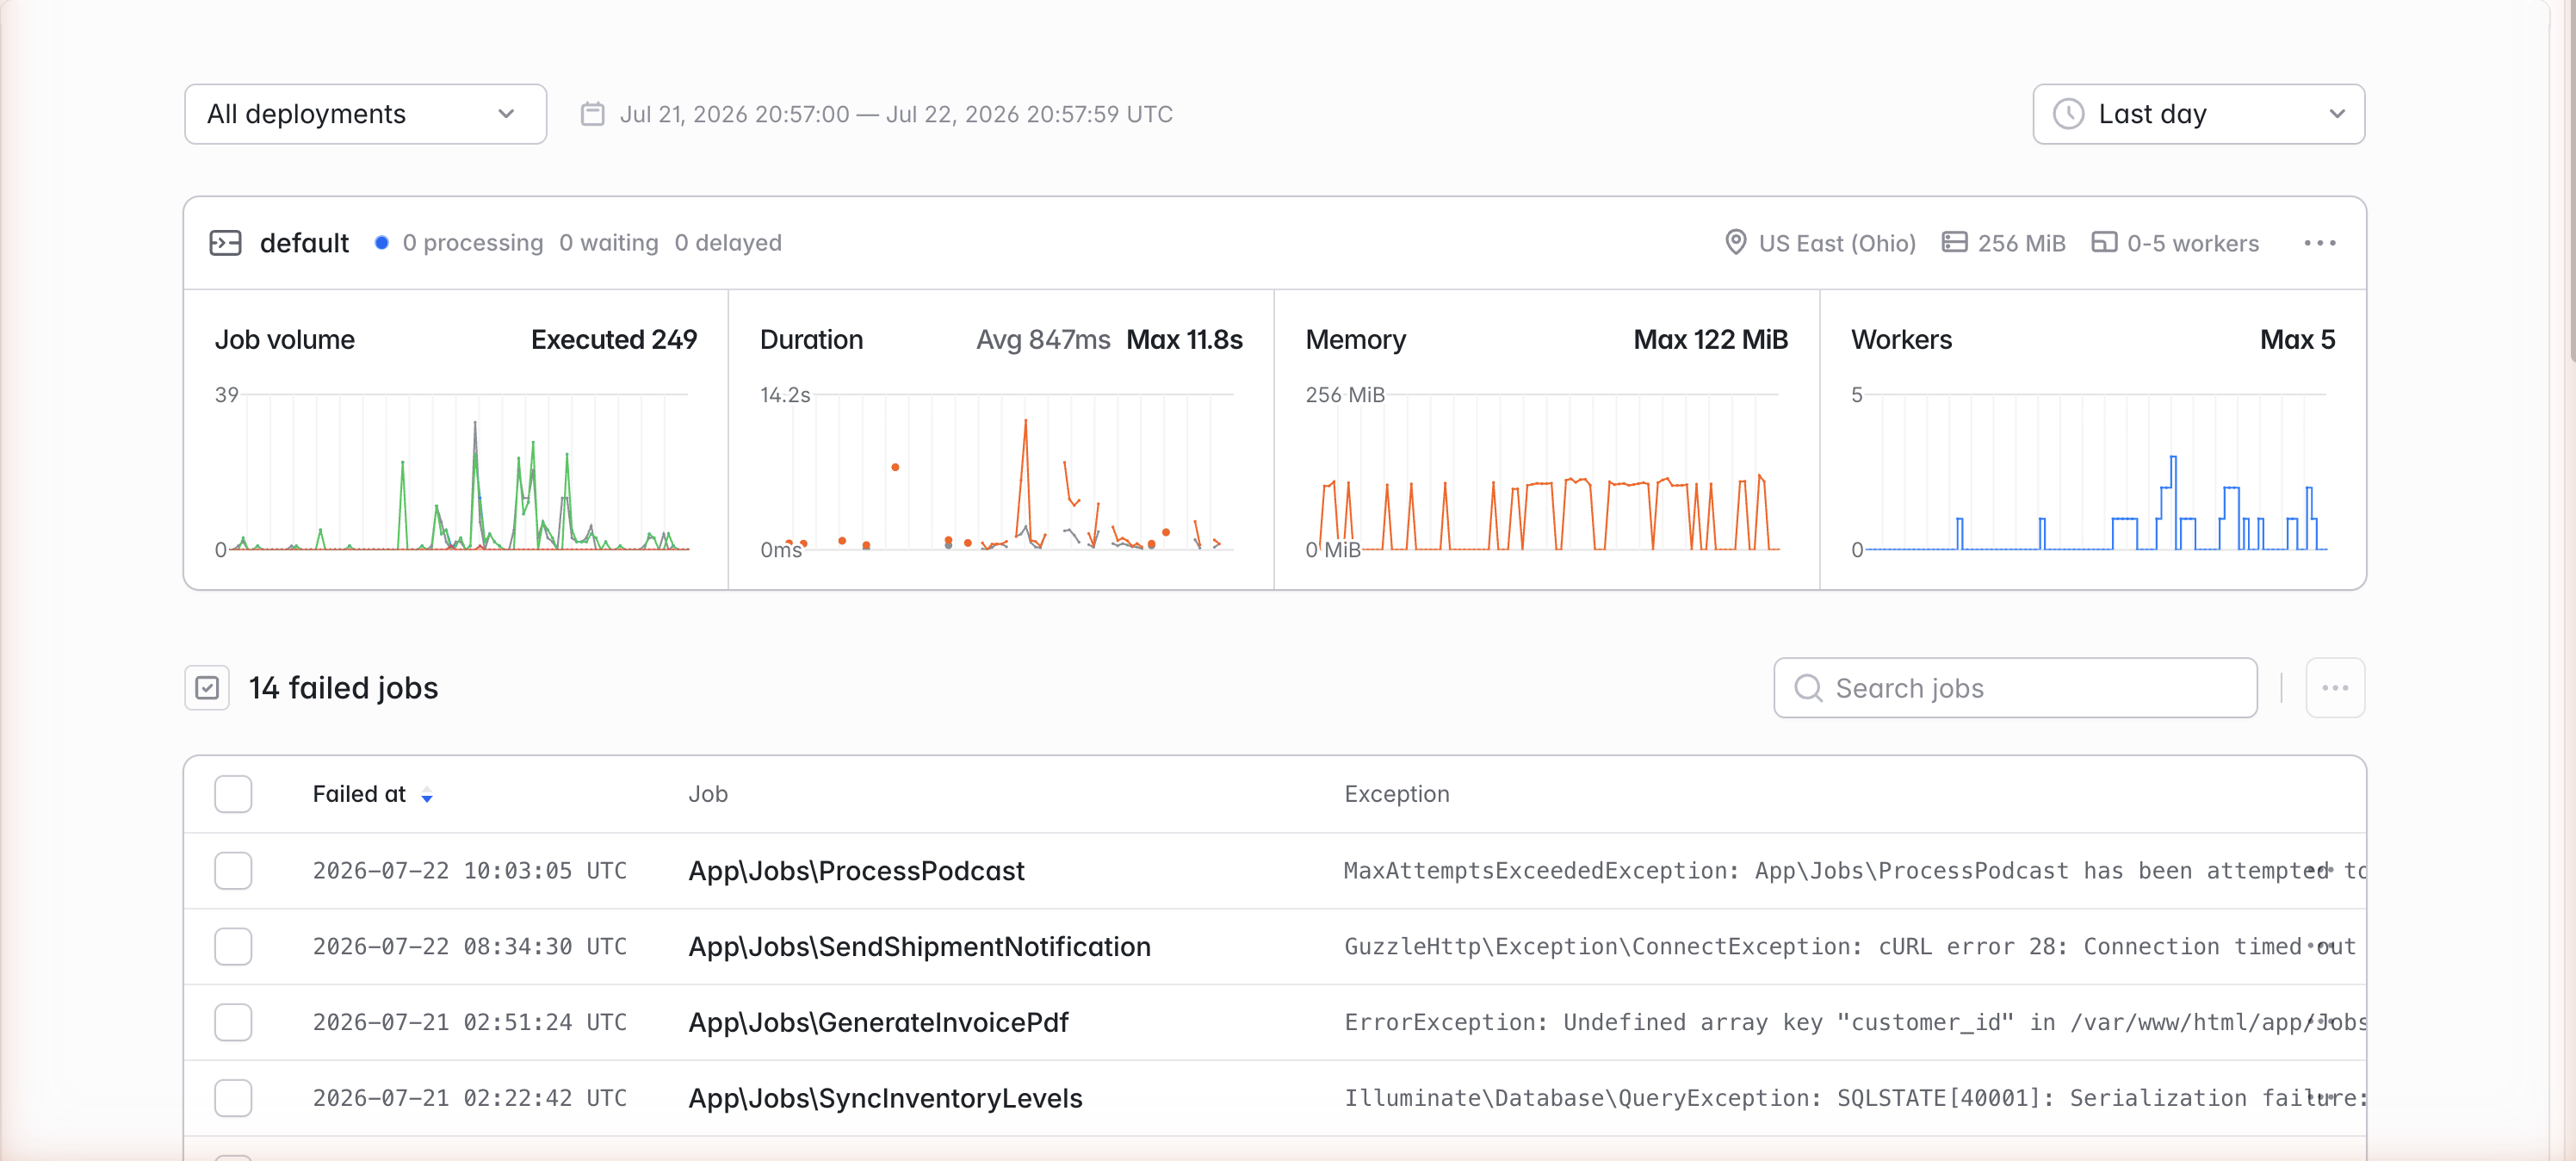This screenshot has height=1161, width=2576.
Task: Click the date range Jul 21 to Jul 22 text
Action: click(x=896, y=114)
